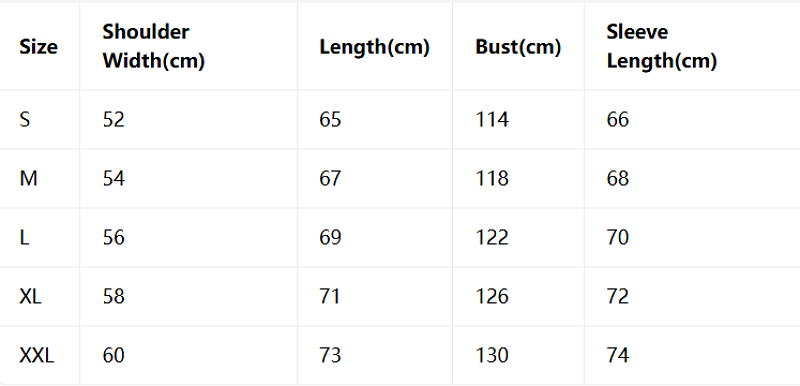The image size is (800, 386).
Task: Select the sleeve length value 74
Action: [x=617, y=355]
